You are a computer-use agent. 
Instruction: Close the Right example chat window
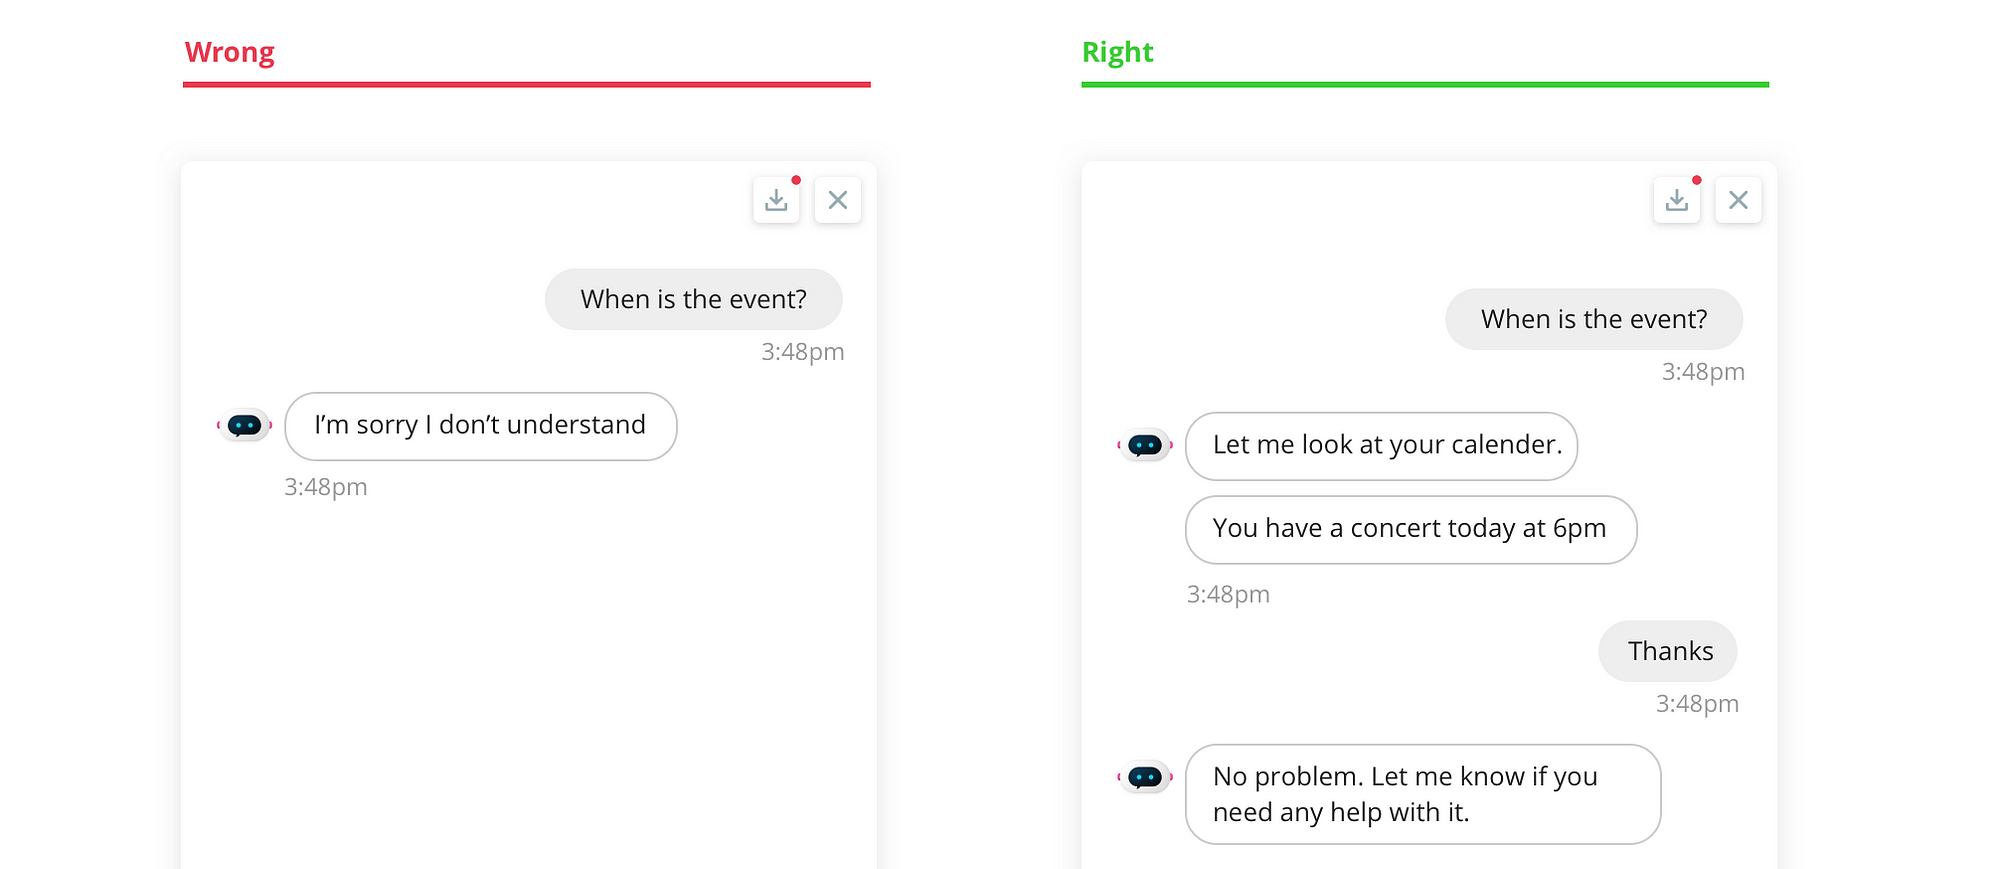click(1739, 200)
